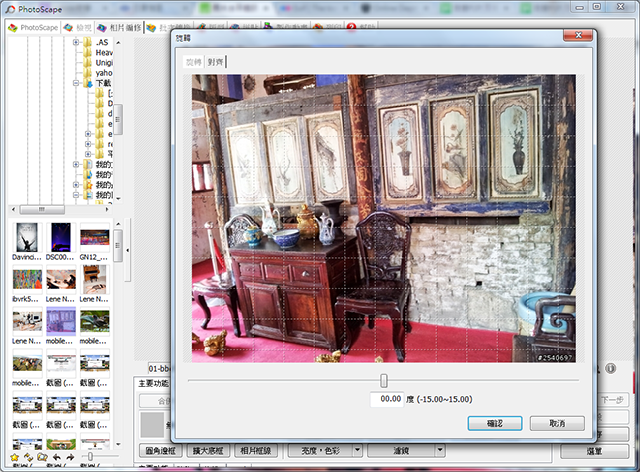Screen dimensions: 640x472
Task: Confirm with the 確認 button
Action: click(494, 423)
